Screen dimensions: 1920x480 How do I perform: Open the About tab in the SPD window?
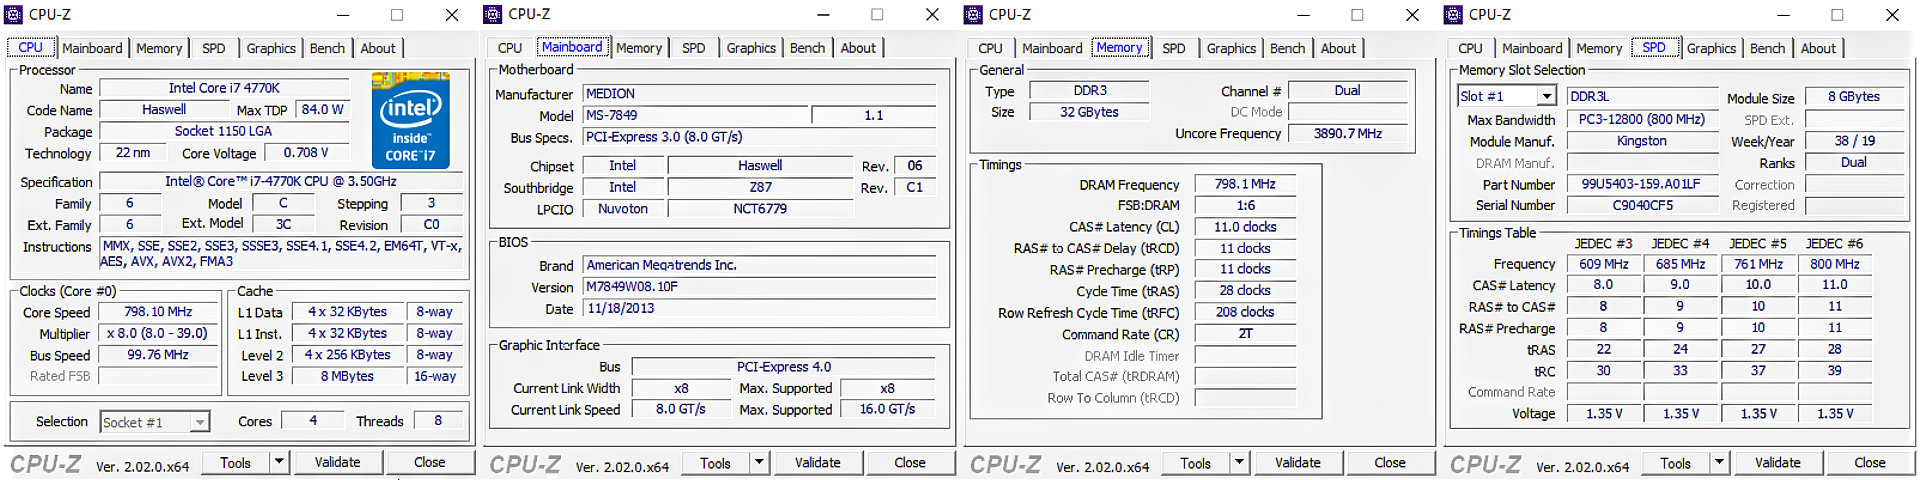click(x=1818, y=48)
